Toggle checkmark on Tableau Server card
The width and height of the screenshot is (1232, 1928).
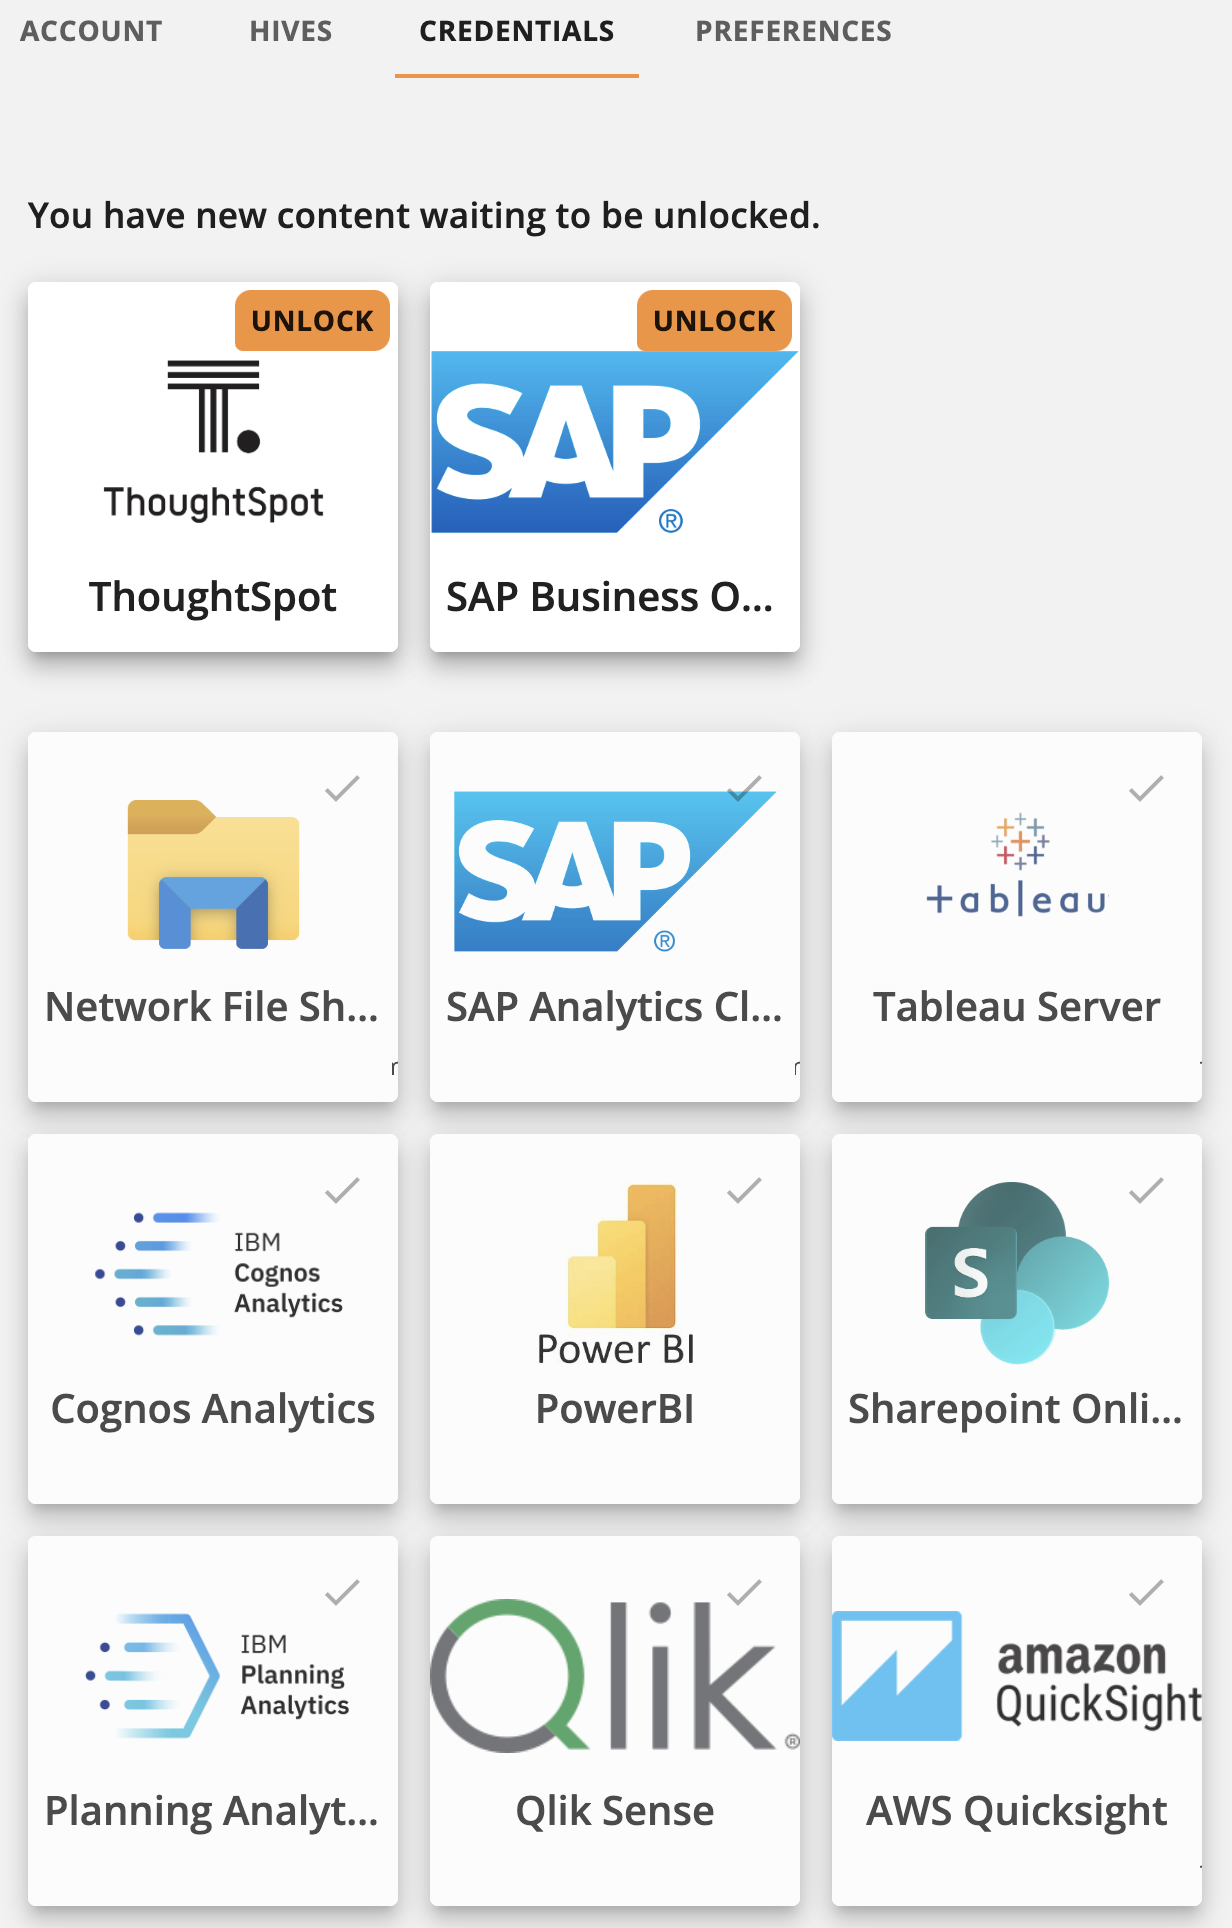1146,789
